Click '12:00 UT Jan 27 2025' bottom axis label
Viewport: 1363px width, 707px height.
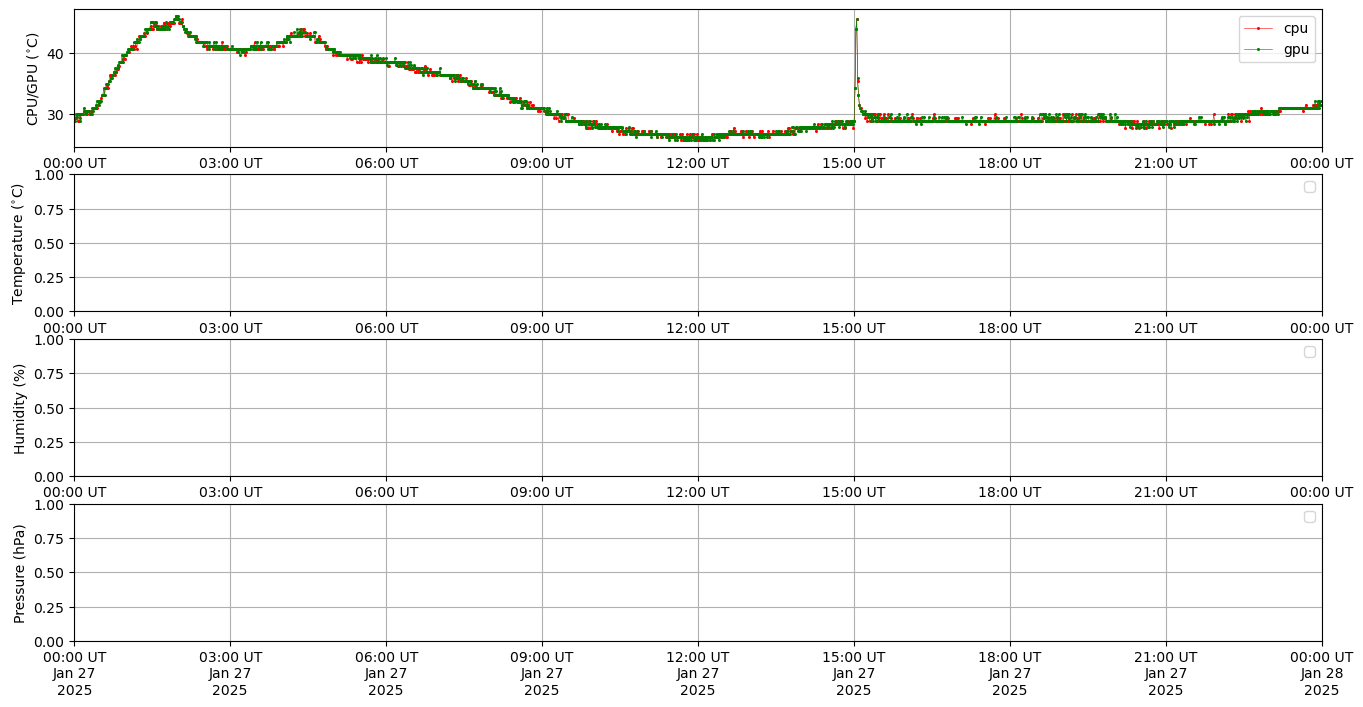698,673
